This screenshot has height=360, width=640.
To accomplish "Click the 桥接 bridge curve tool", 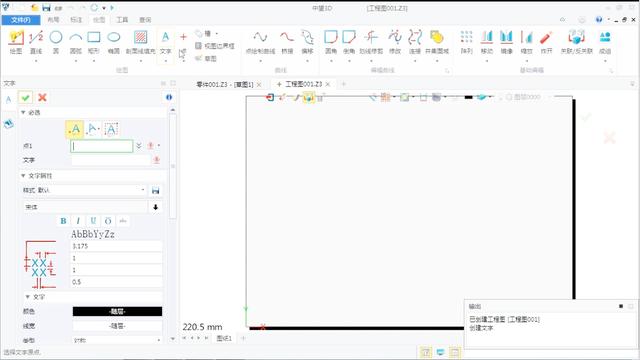I will [287, 42].
